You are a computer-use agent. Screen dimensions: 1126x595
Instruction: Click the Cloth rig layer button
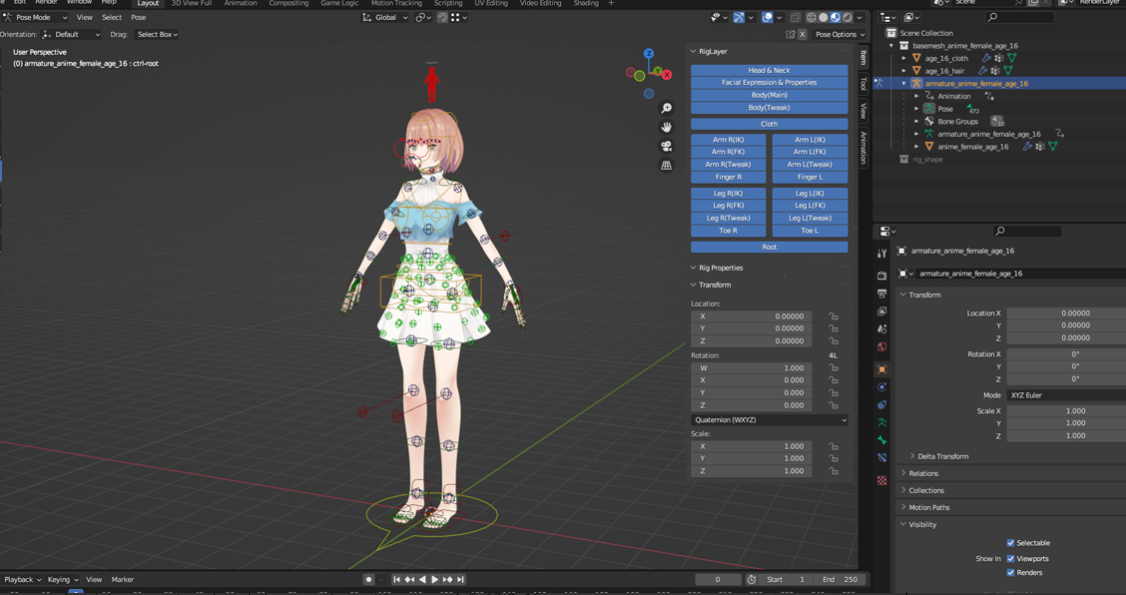[769, 124]
